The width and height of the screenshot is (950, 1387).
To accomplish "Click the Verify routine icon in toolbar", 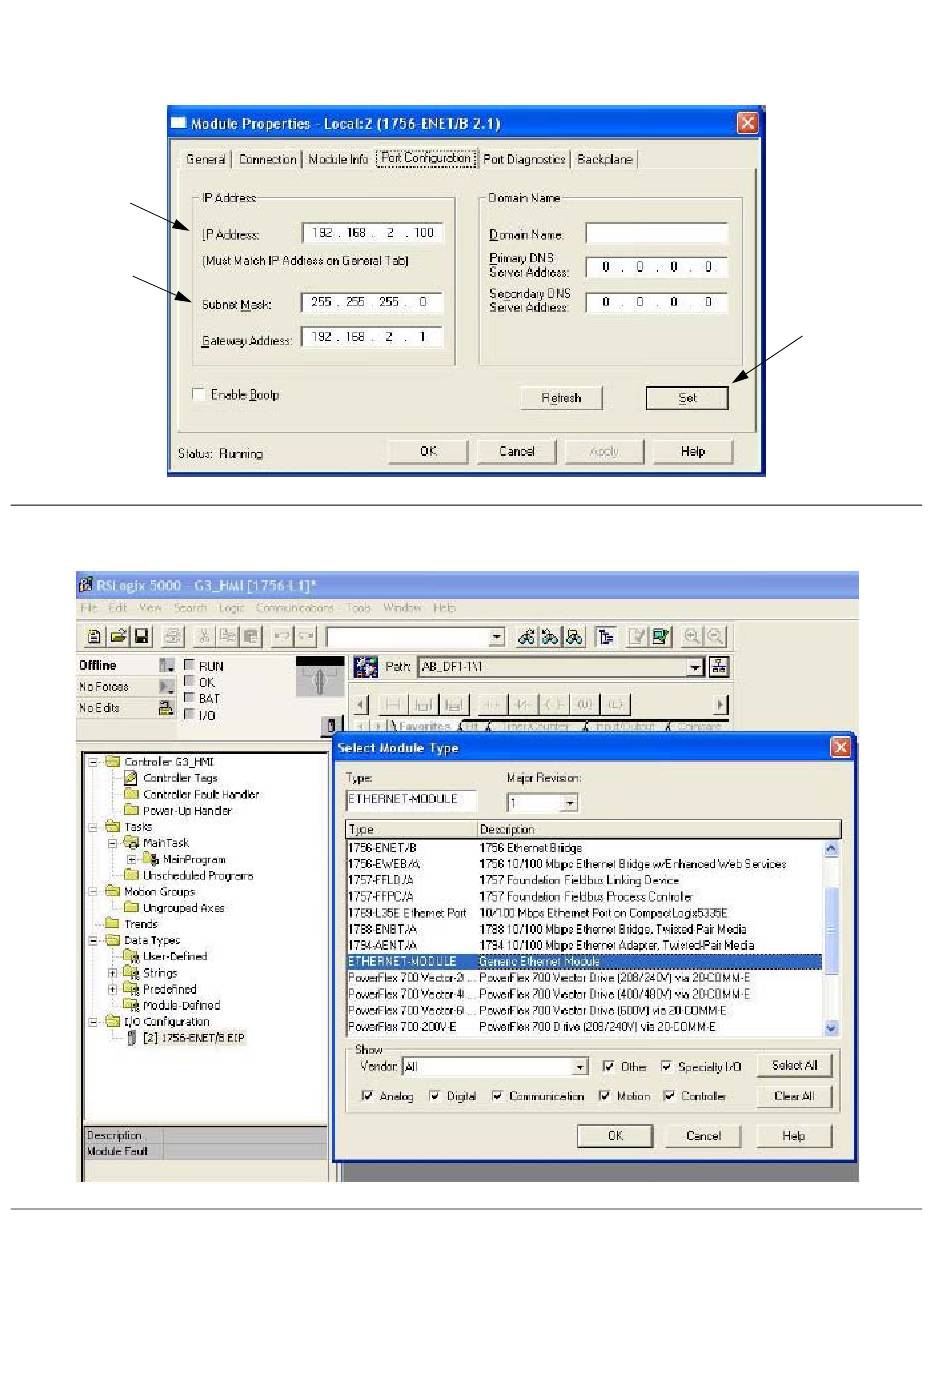I will pyautogui.click(x=637, y=637).
